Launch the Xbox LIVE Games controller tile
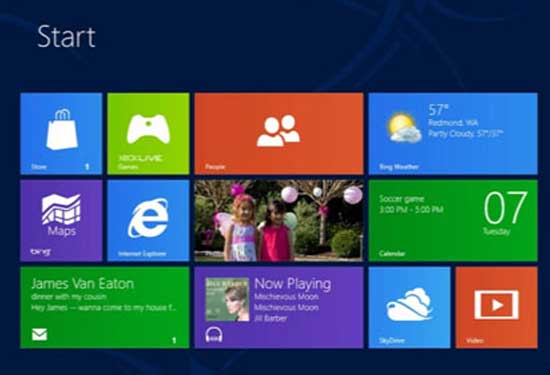 pyautogui.click(x=148, y=133)
